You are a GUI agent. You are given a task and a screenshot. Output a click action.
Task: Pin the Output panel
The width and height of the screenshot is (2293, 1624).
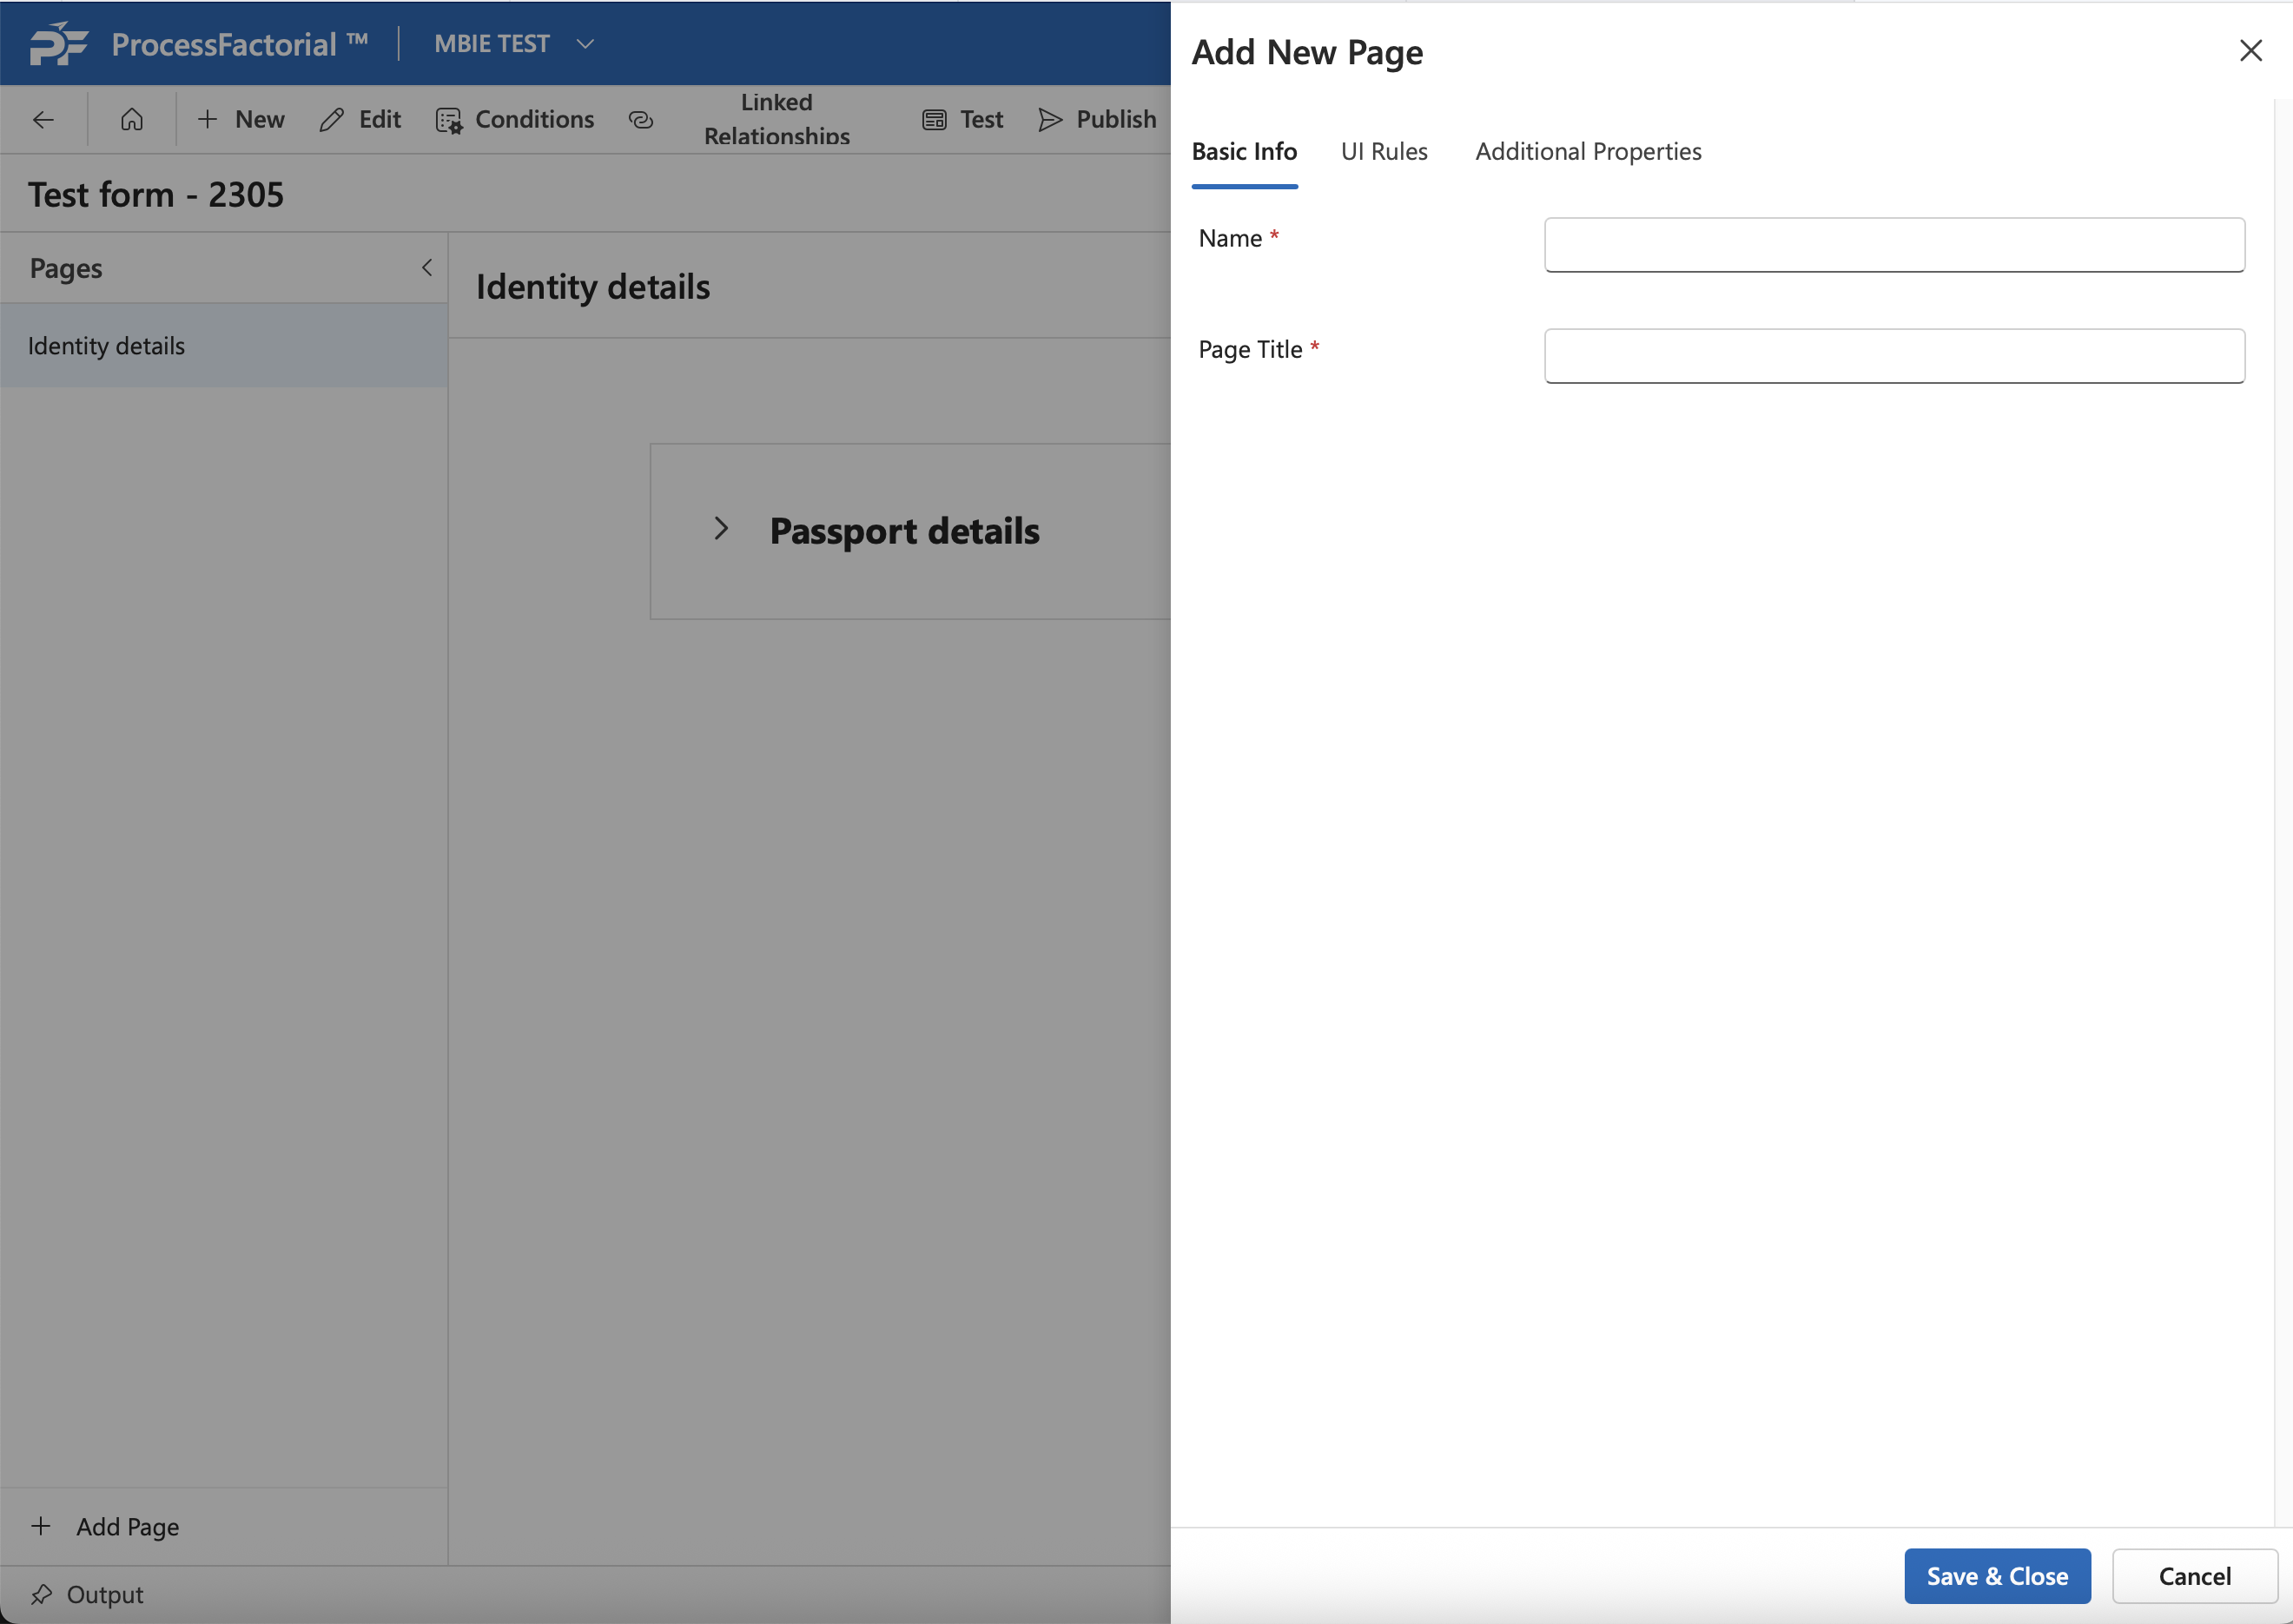pyautogui.click(x=42, y=1594)
